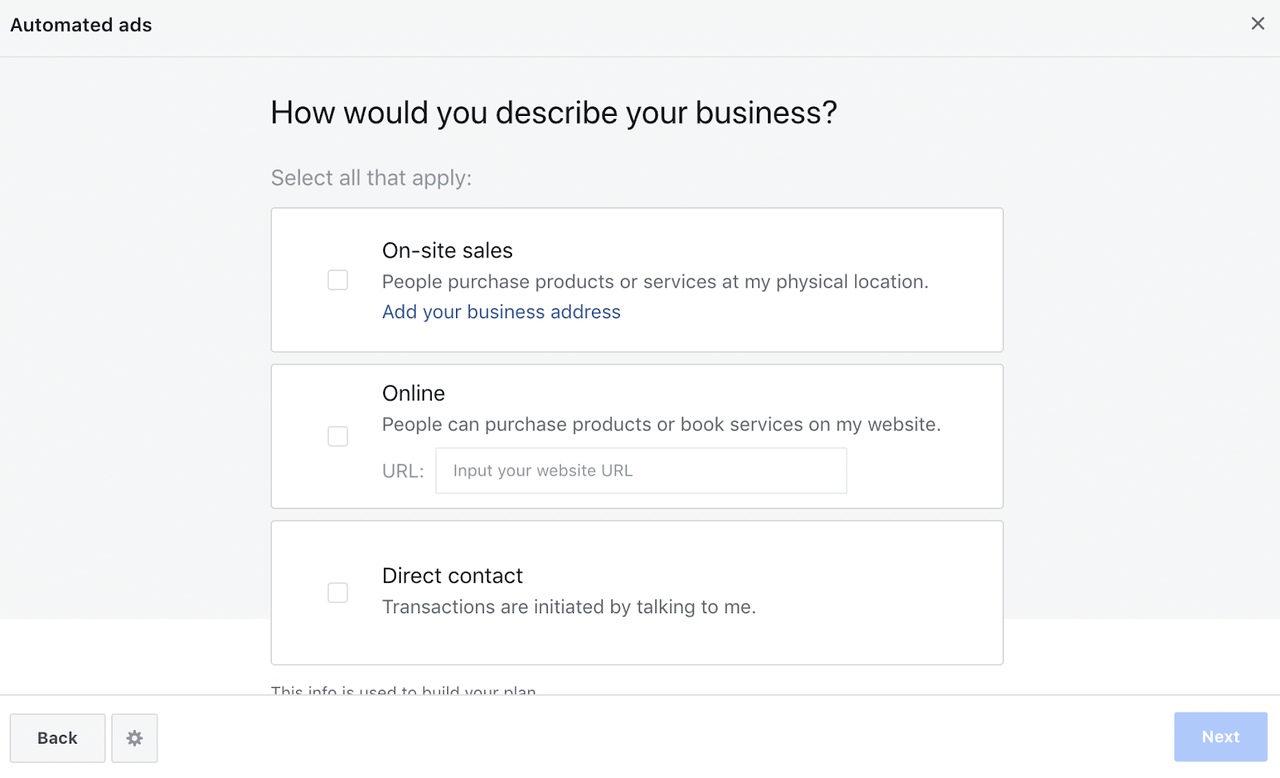Enable the Online checkbox
The width and height of the screenshot is (1280, 778).
(338, 436)
